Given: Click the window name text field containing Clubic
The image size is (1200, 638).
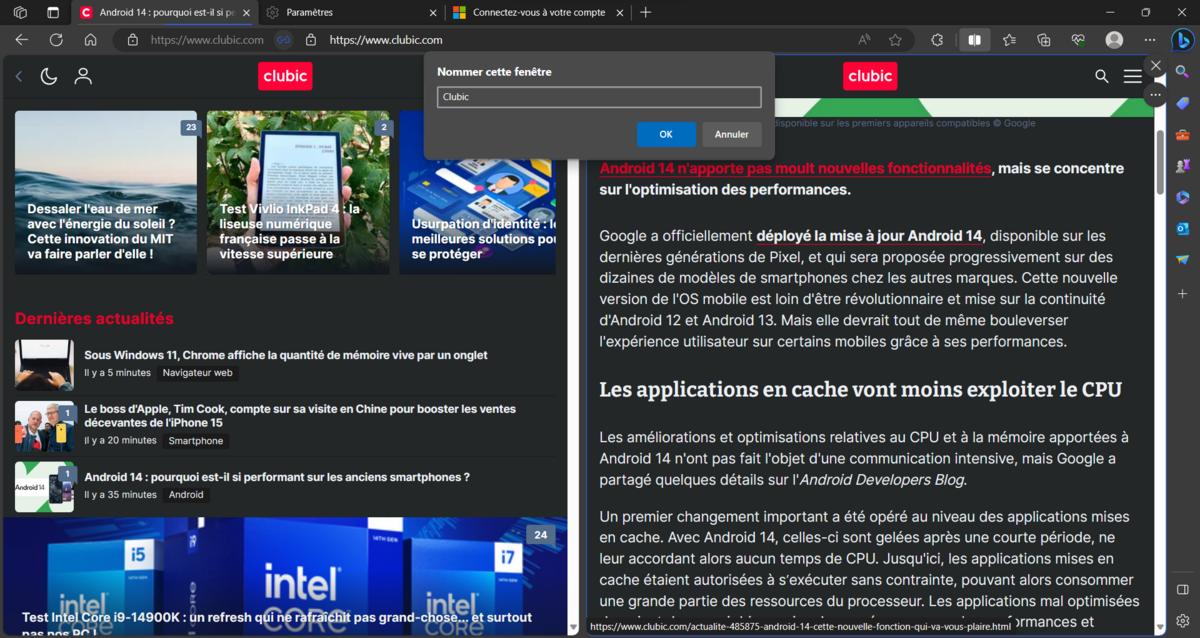Looking at the screenshot, I should (x=599, y=97).
